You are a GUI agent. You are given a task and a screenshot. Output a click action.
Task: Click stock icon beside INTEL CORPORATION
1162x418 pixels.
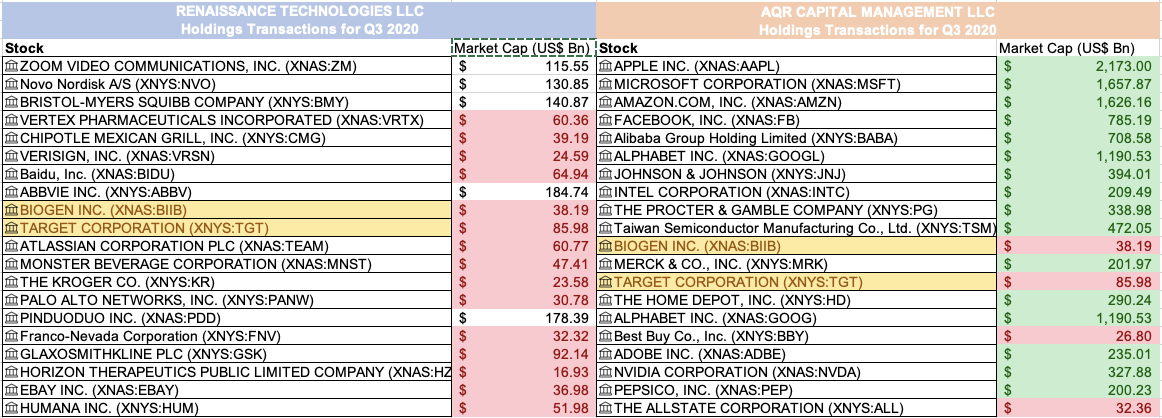(605, 192)
